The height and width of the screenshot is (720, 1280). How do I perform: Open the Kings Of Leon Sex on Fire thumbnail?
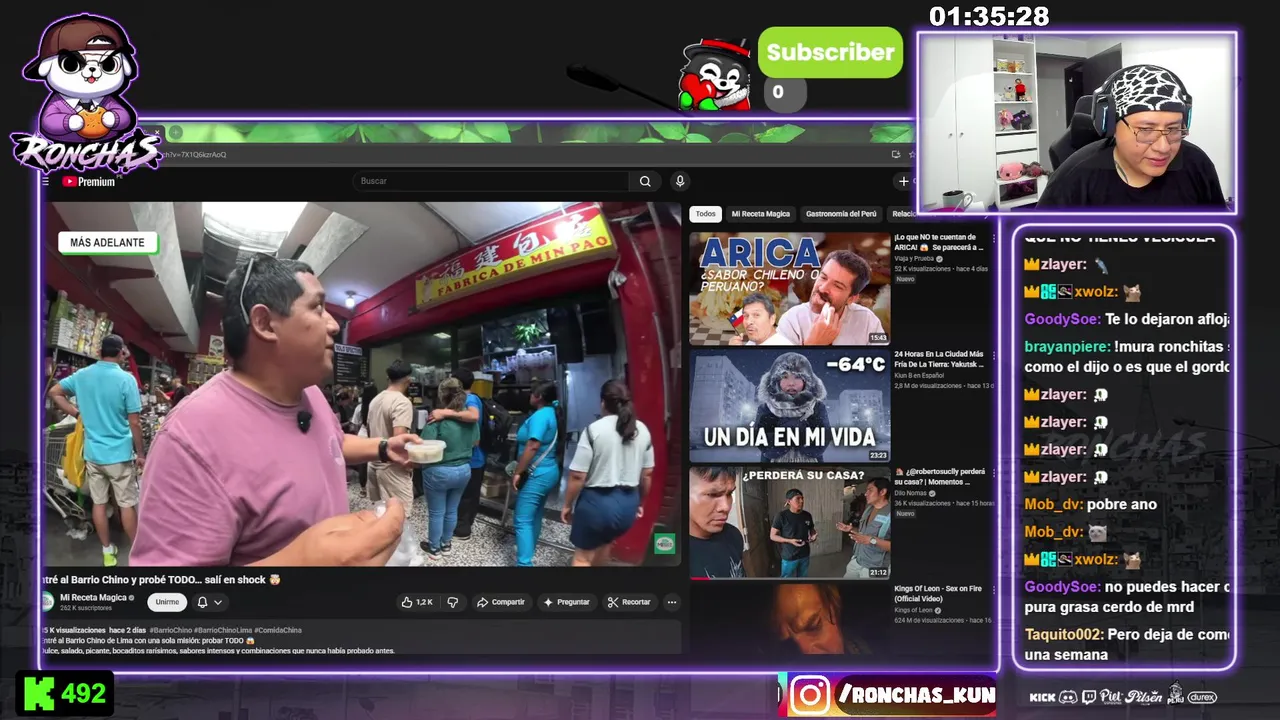[x=790, y=620]
